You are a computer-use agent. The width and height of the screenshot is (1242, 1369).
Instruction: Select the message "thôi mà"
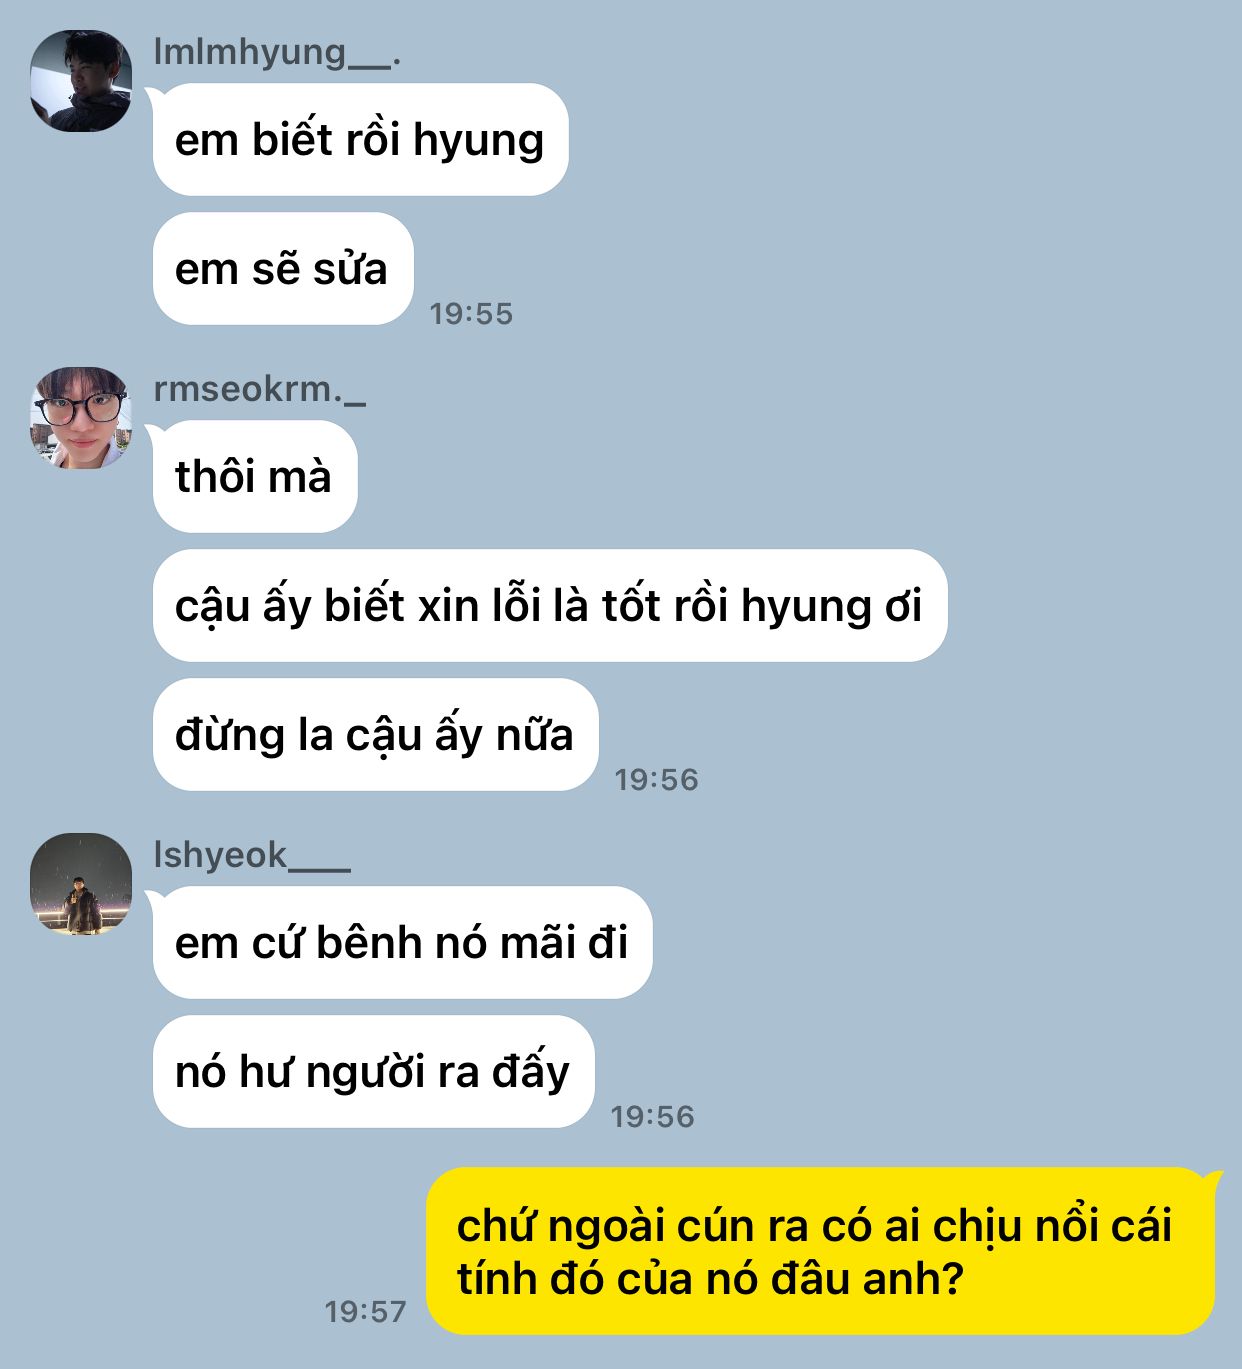(x=255, y=476)
